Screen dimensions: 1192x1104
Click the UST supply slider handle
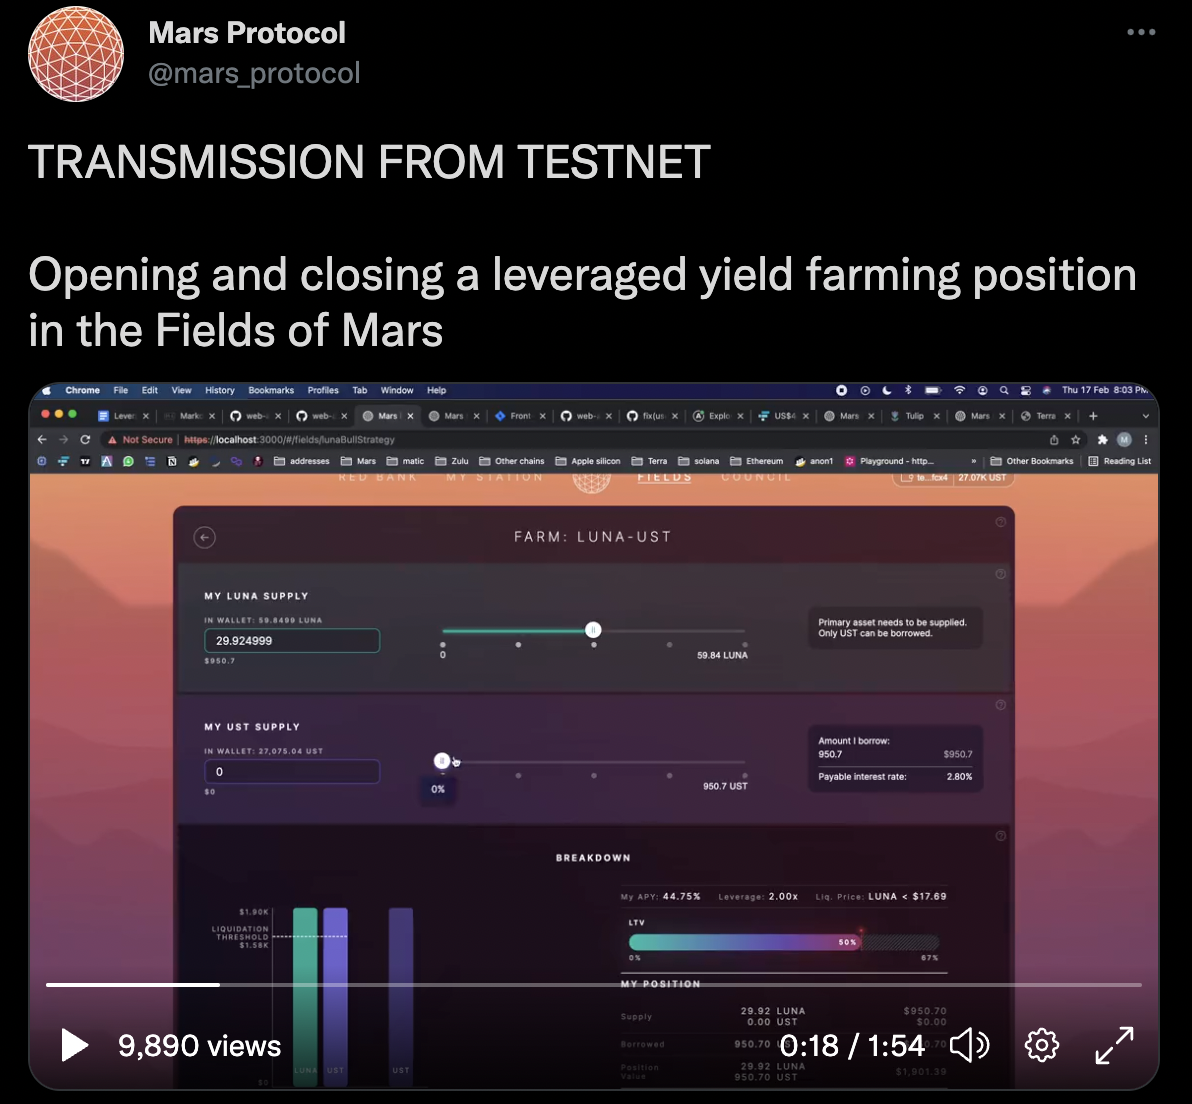[x=442, y=760]
